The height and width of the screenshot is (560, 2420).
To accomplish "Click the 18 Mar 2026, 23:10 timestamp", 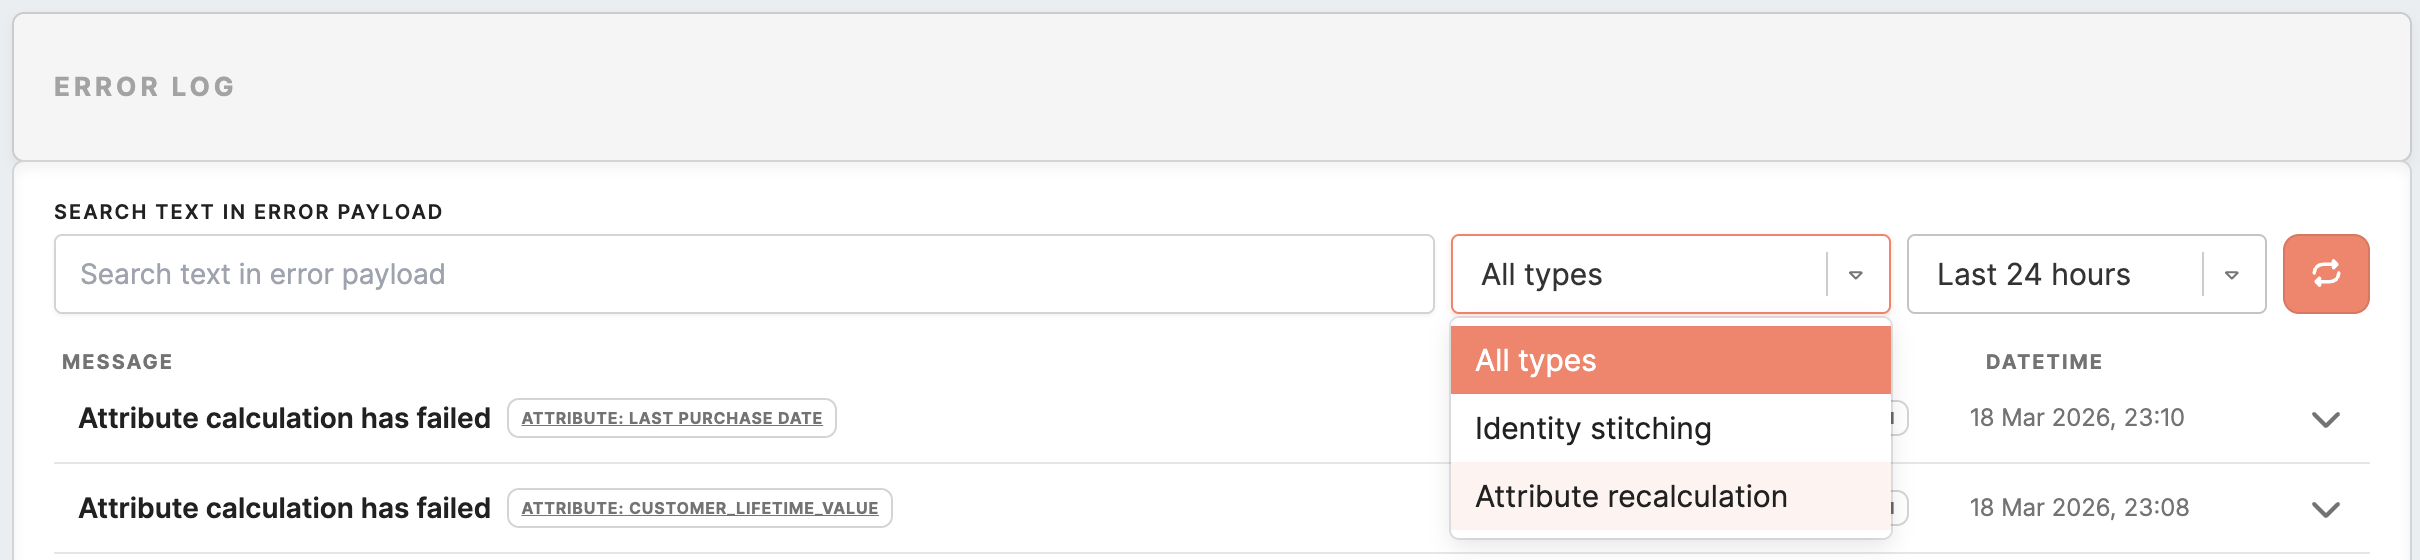I will (x=2076, y=418).
